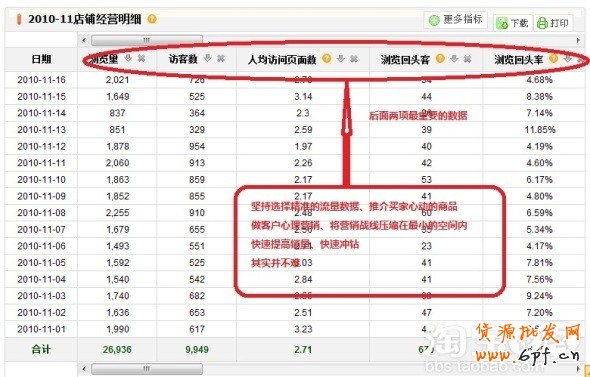The image size is (590, 377).
Task: Click the top scrollbar right arrow
Action: [x=578, y=40]
